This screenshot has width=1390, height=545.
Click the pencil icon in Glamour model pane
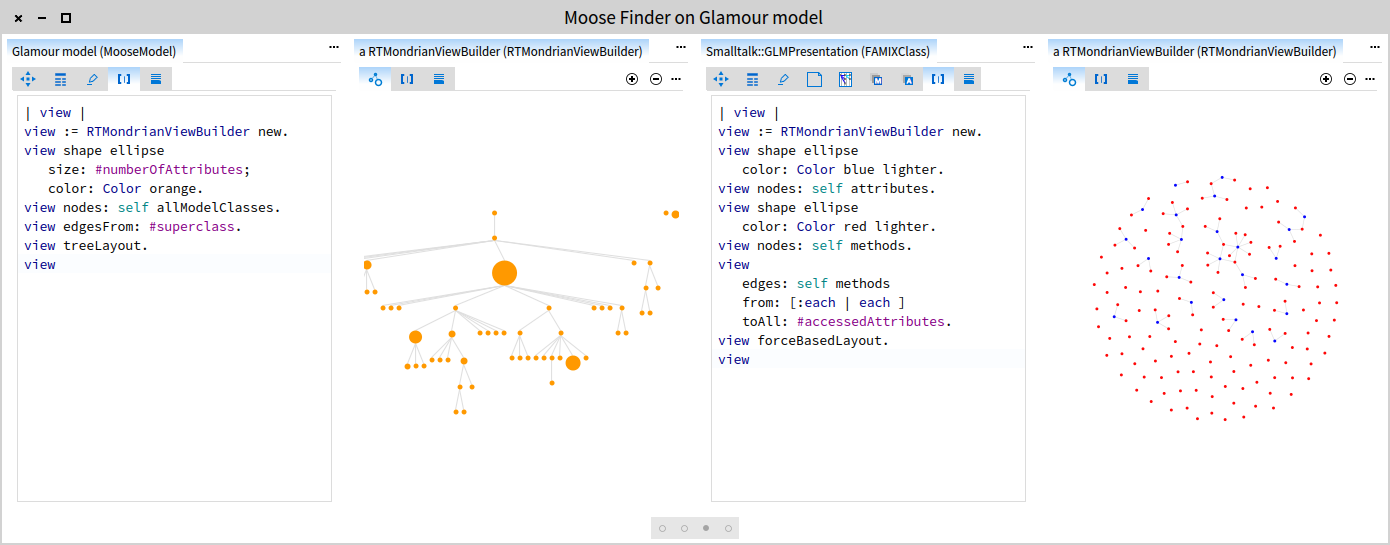(92, 79)
